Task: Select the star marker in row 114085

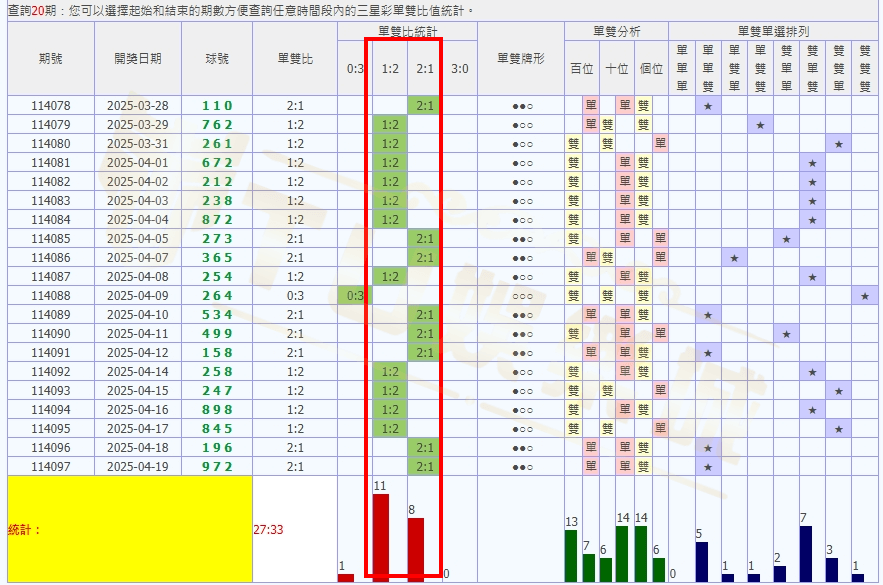Action: [x=786, y=239]
